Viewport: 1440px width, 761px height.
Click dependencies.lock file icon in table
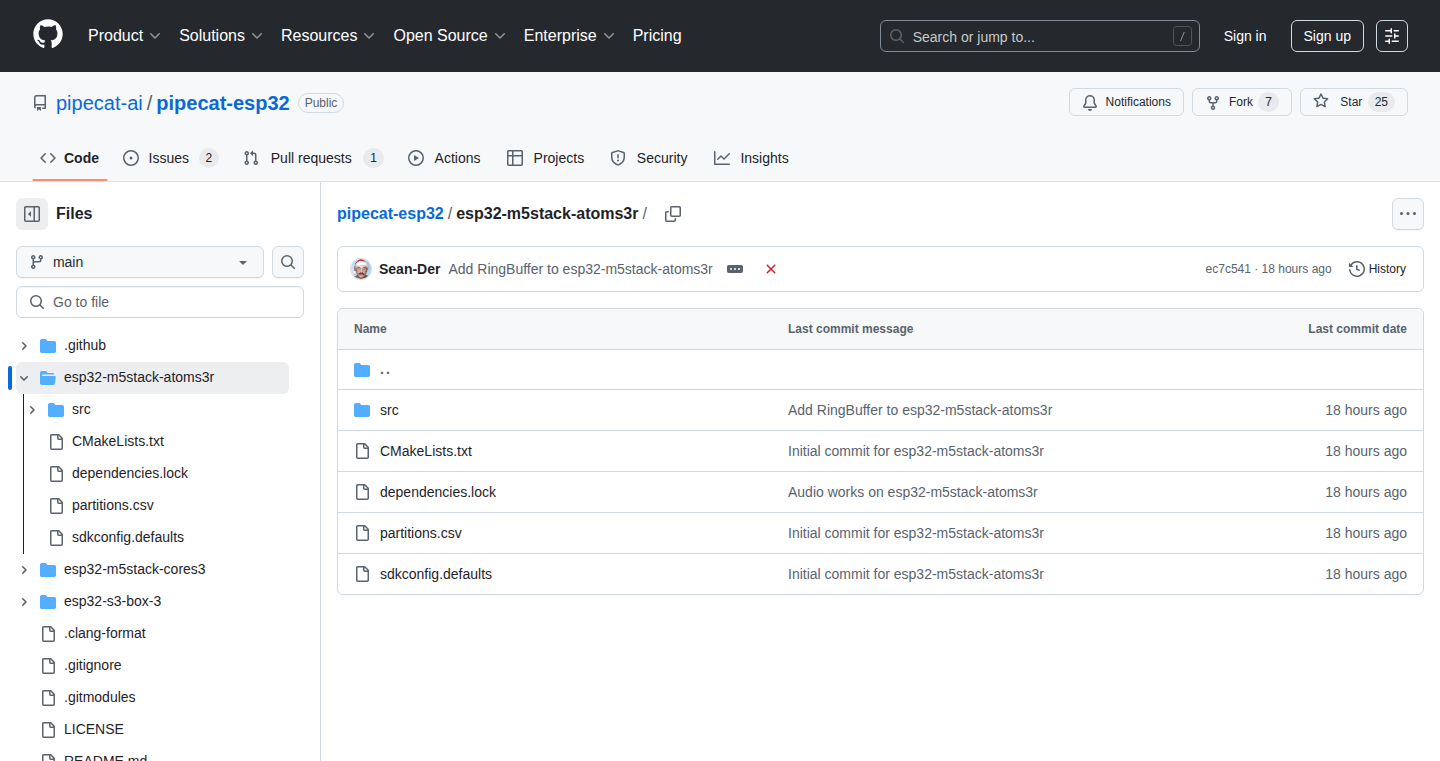362,492
